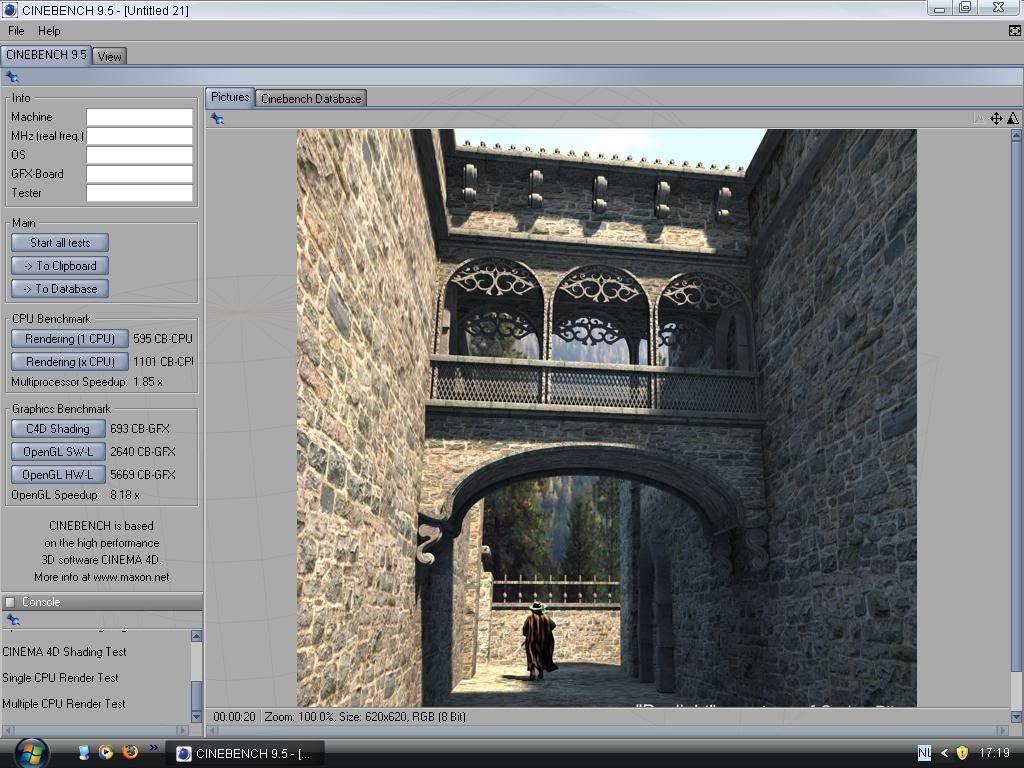Click the status bar zoom and size info

coord(365,717)
